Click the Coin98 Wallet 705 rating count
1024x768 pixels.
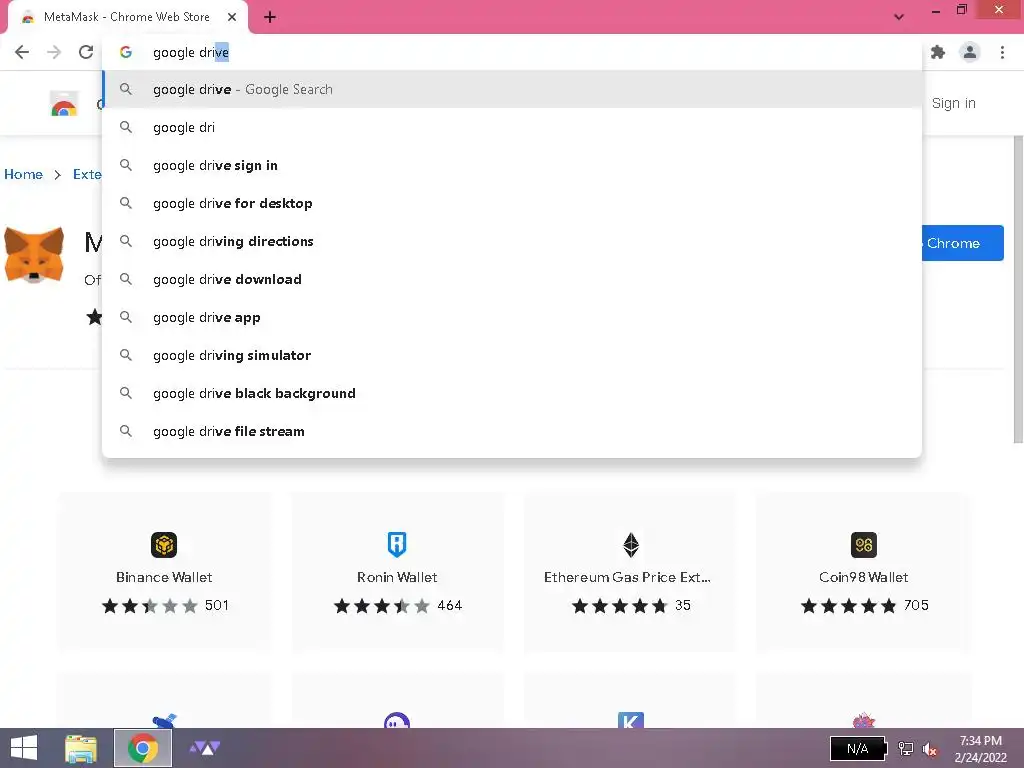[x=916, y=605]
